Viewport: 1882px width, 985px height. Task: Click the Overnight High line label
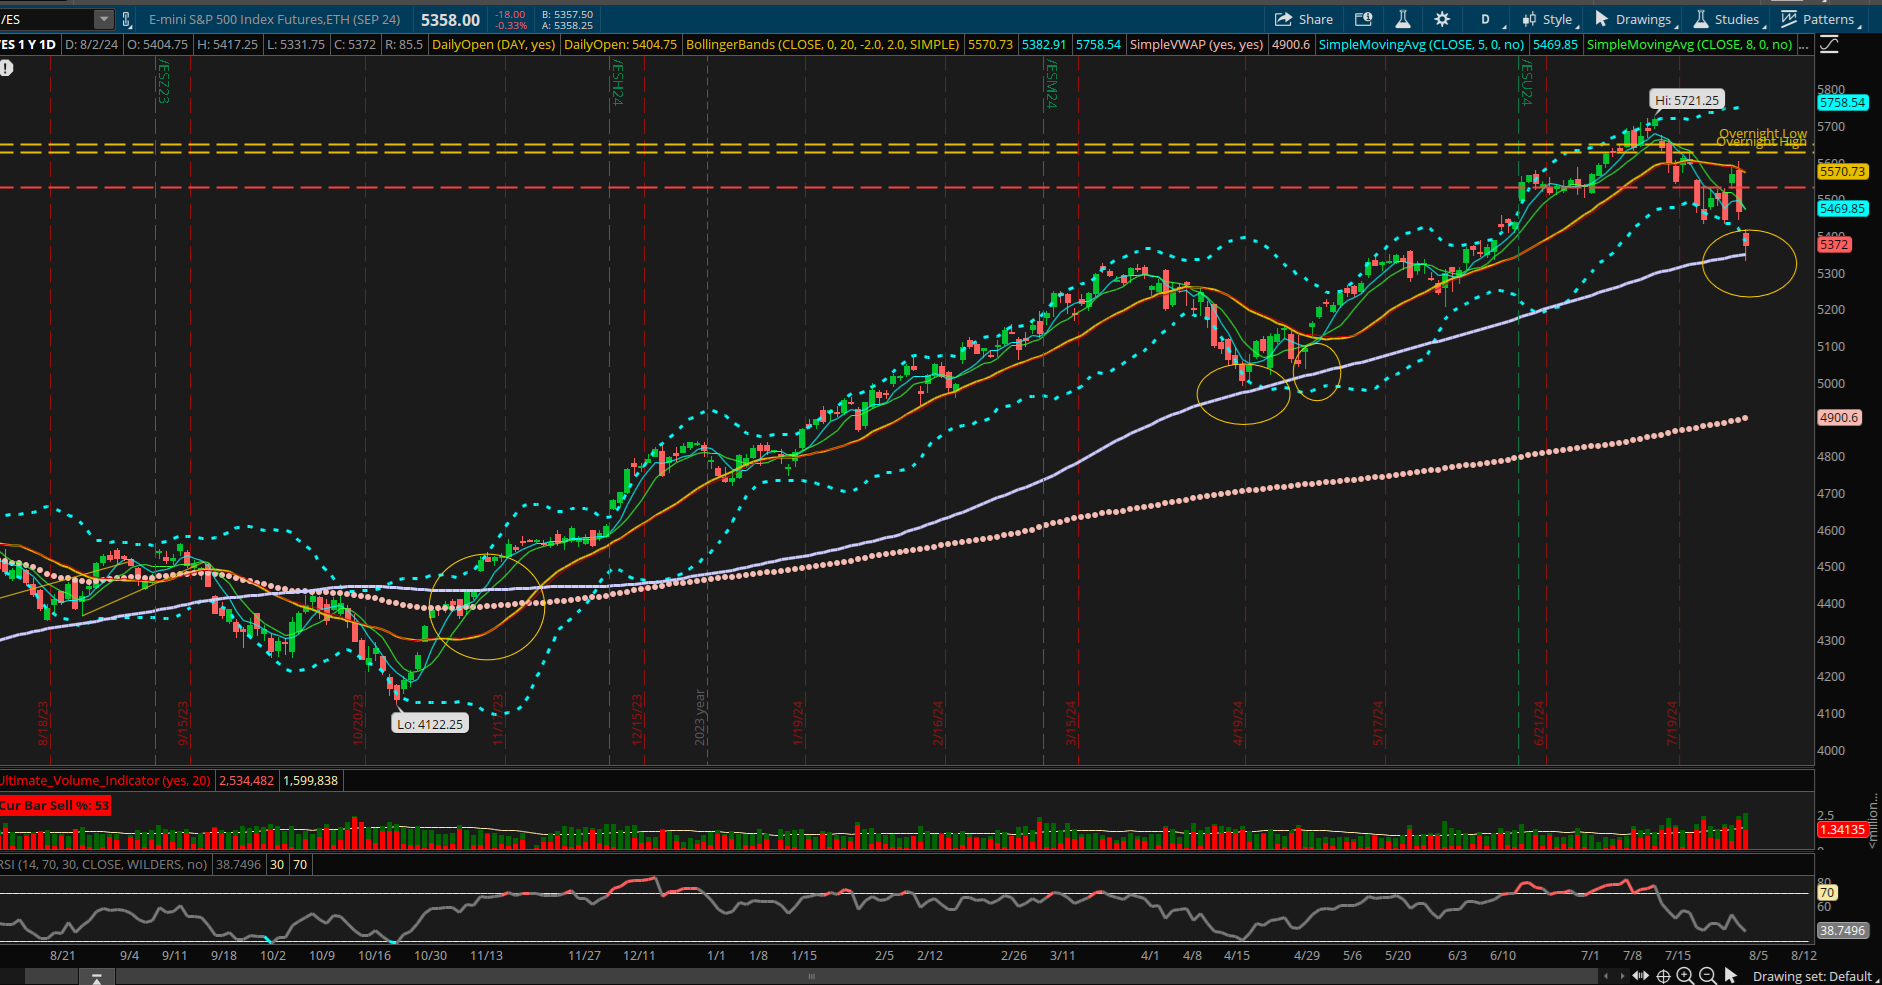pyautogui.click(x=1762, y=143)
